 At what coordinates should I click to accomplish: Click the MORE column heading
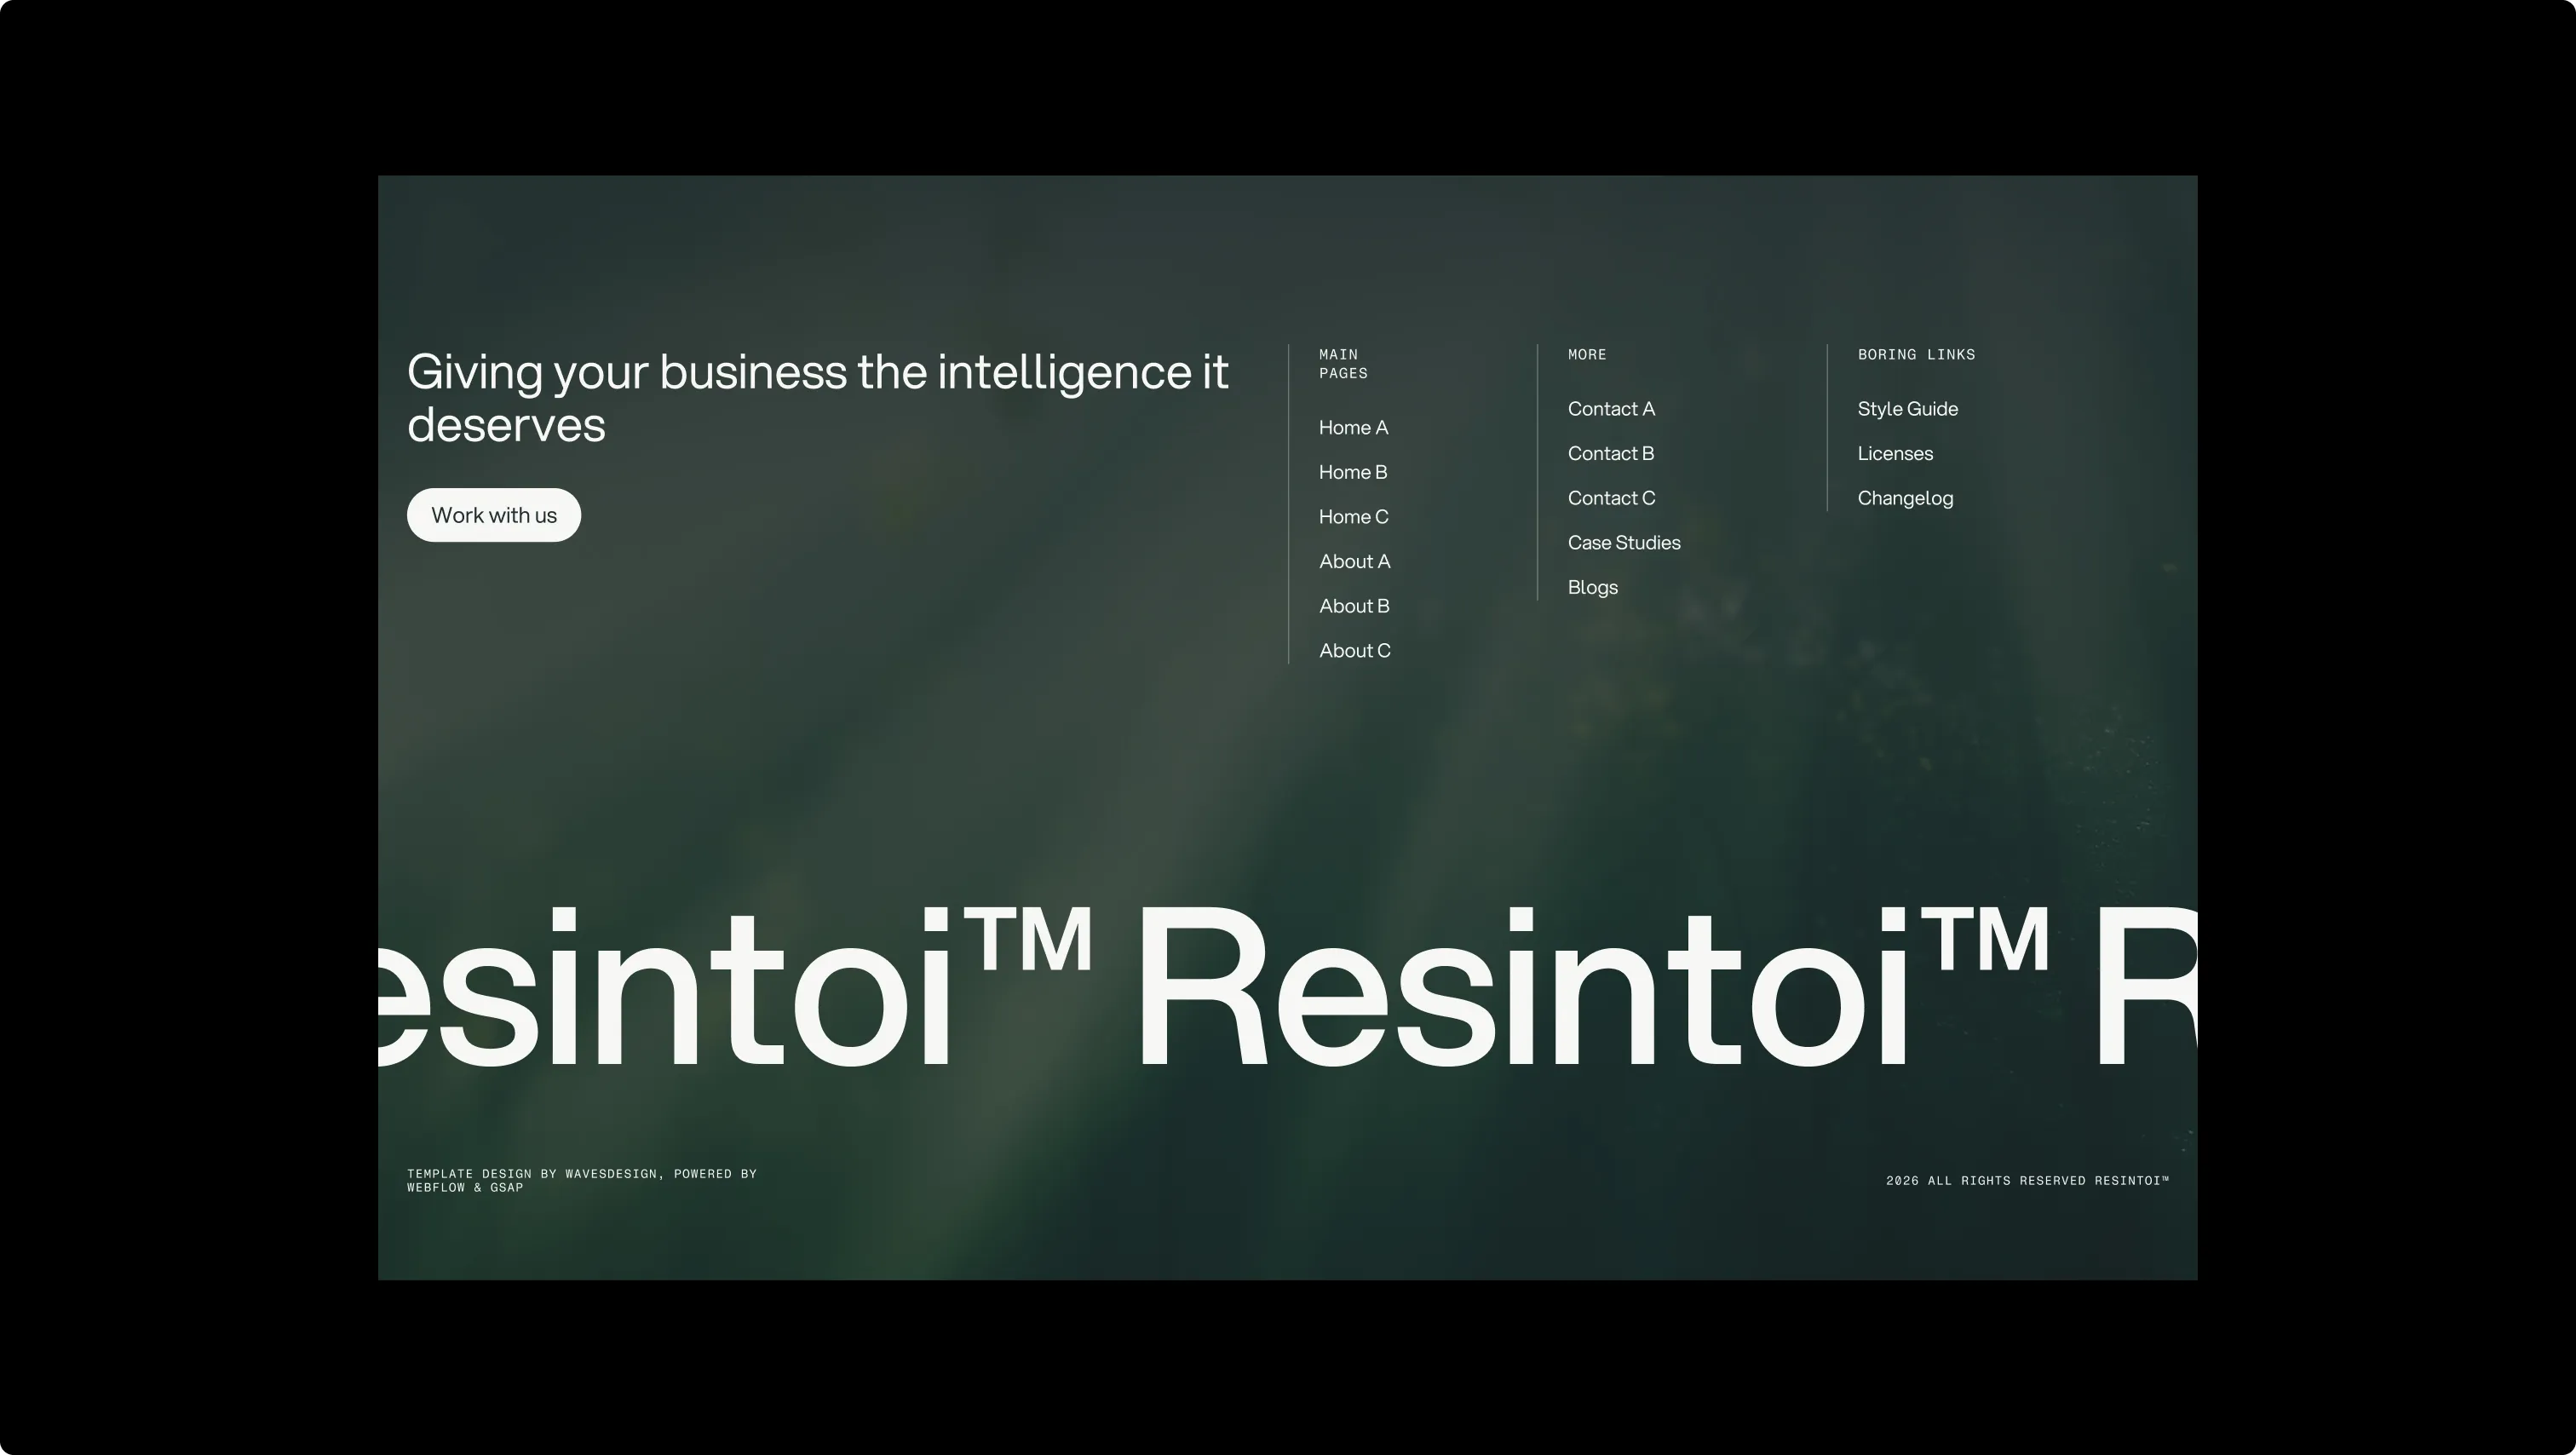(1587, 355)
